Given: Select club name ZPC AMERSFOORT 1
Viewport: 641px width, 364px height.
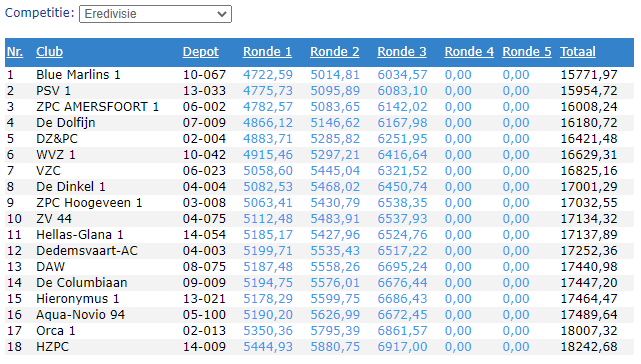Looking at the screenshot, I should [97, 107].
